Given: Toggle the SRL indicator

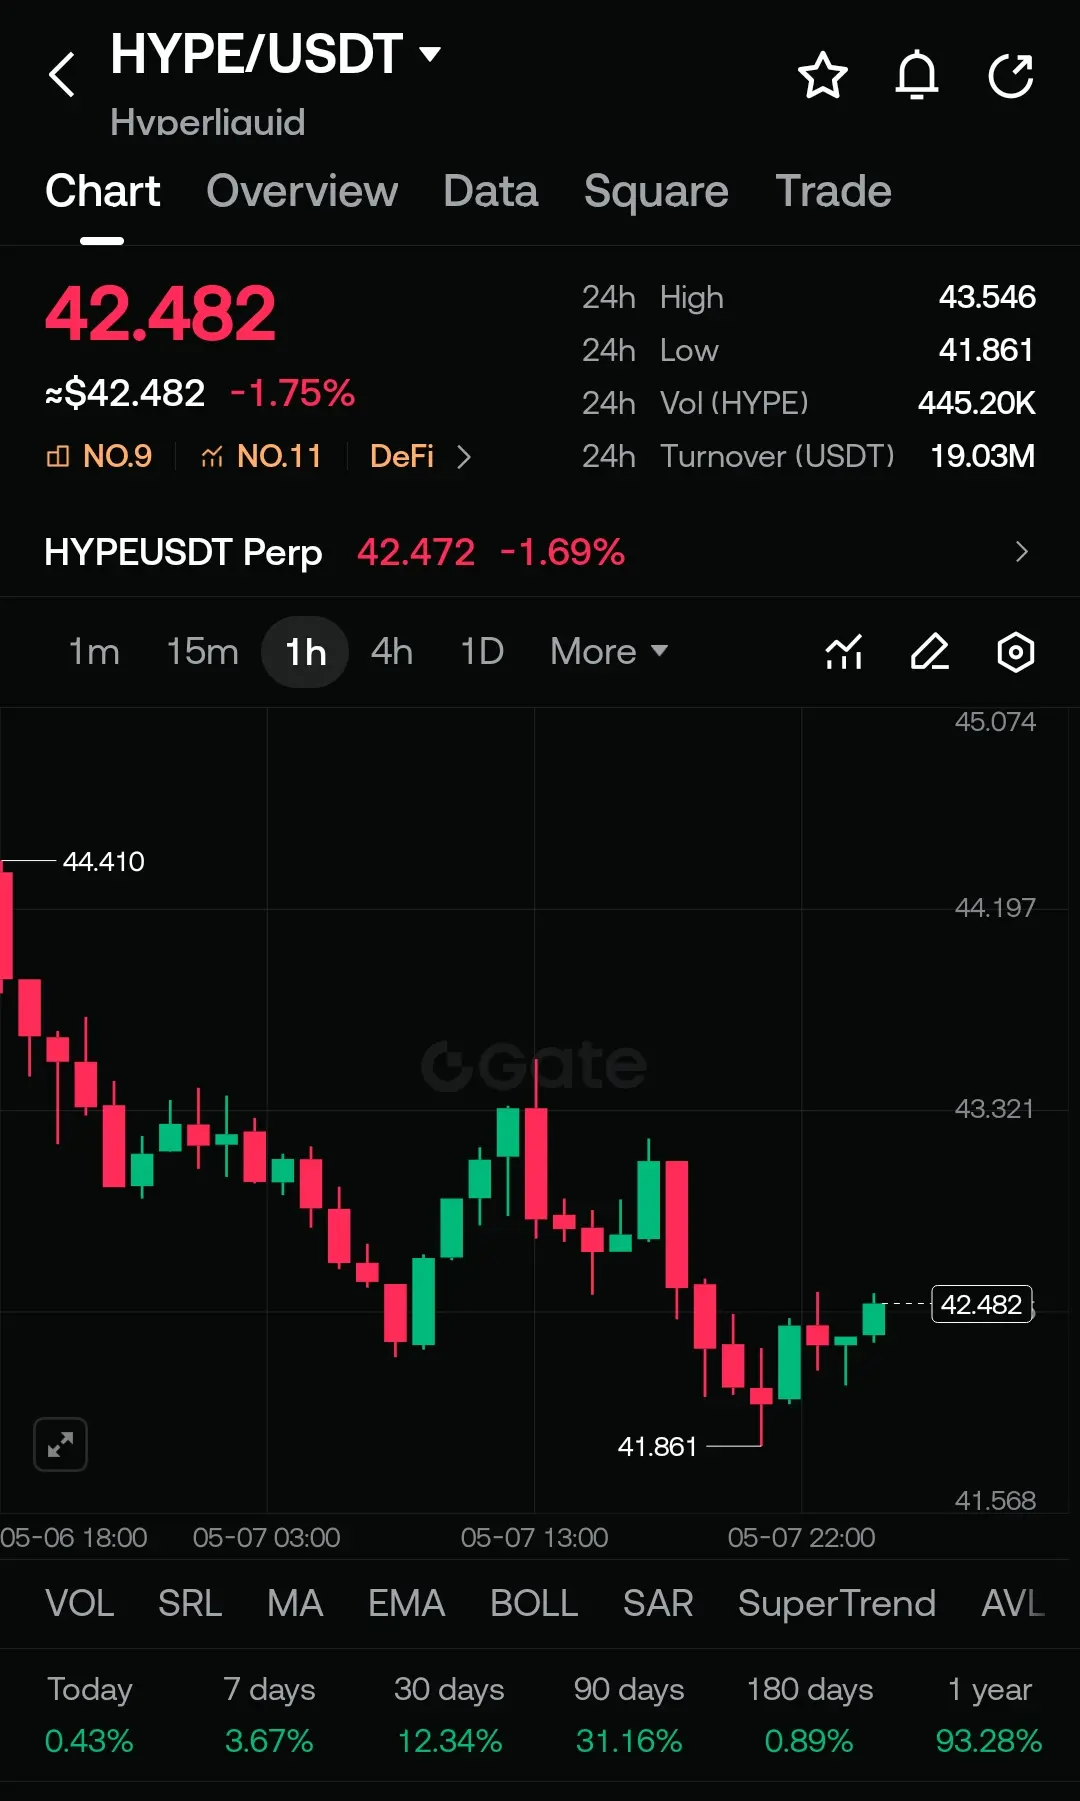Looking at the screenshot, I should [190, 1603].
